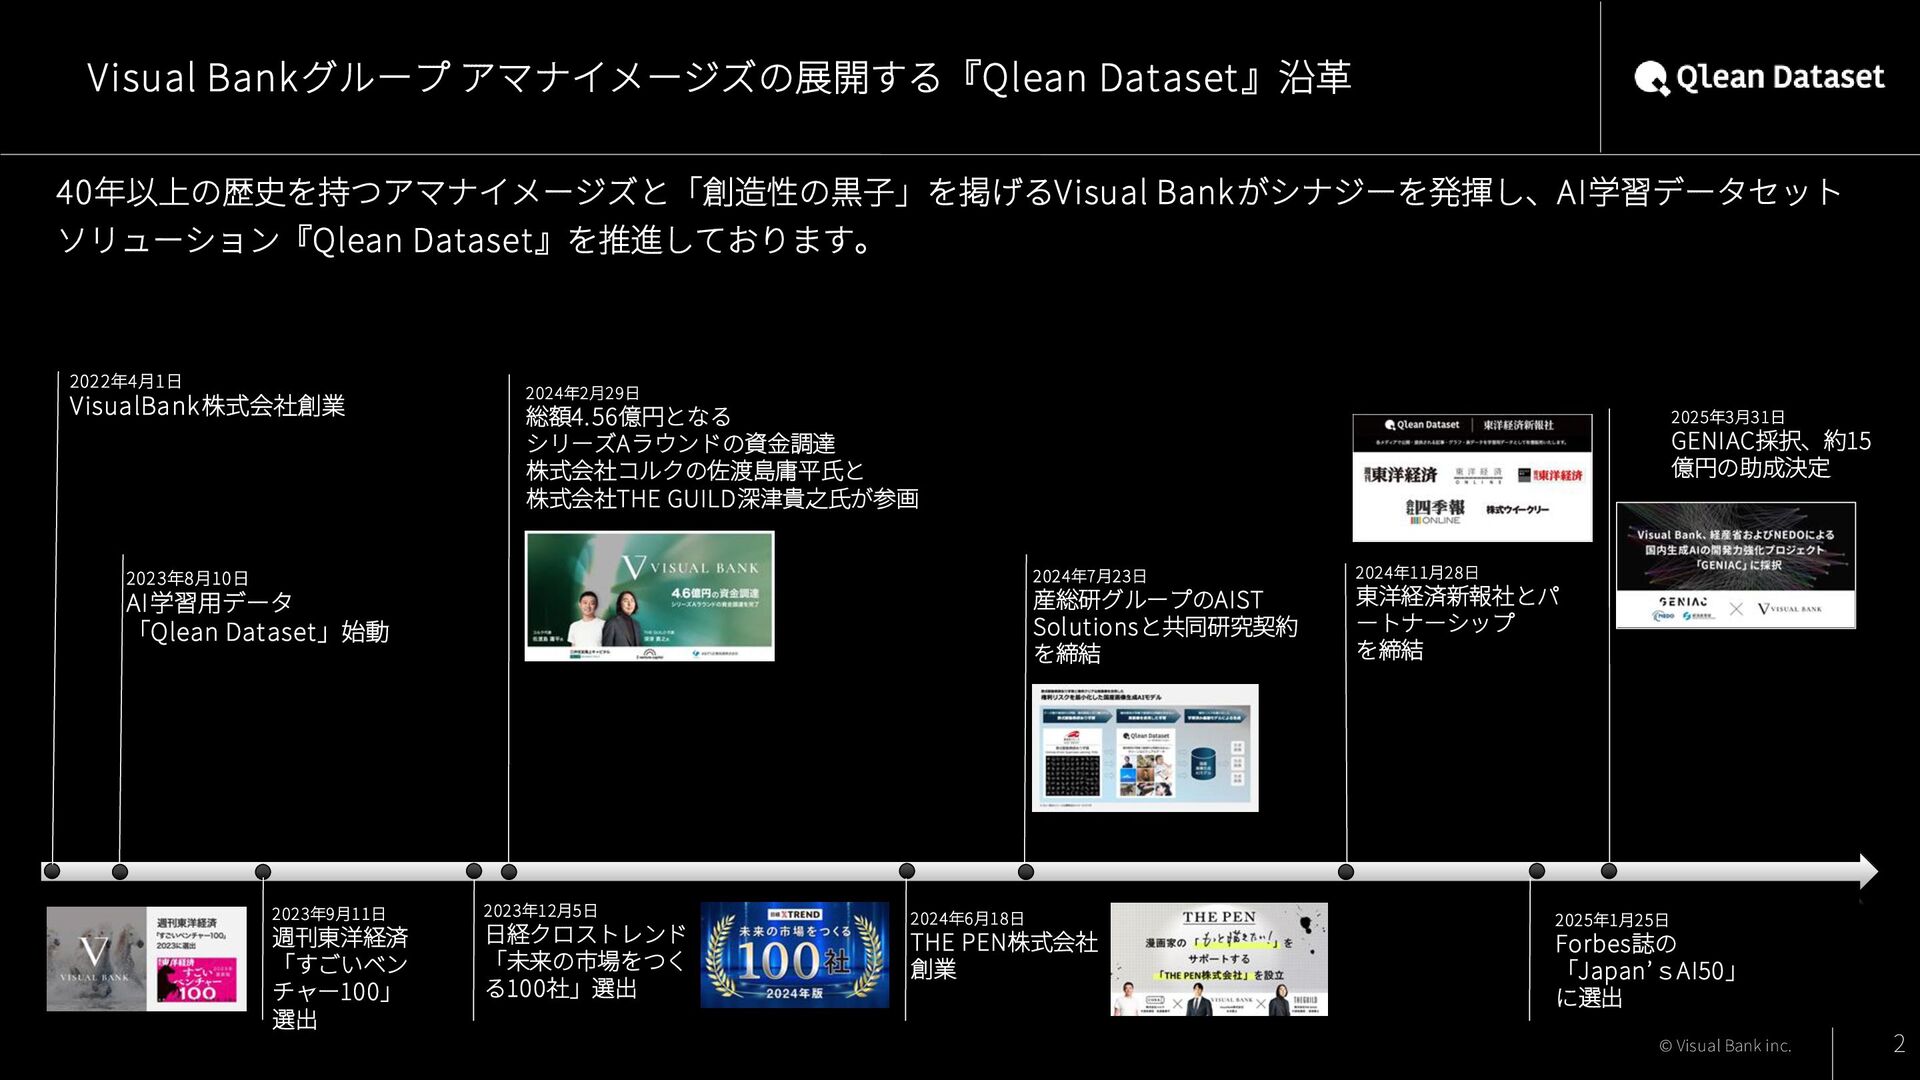Click the text 産総研グループのAIST
Screen dimensions: 1920x1080
pyautogui.click(x=1149, y=600)
